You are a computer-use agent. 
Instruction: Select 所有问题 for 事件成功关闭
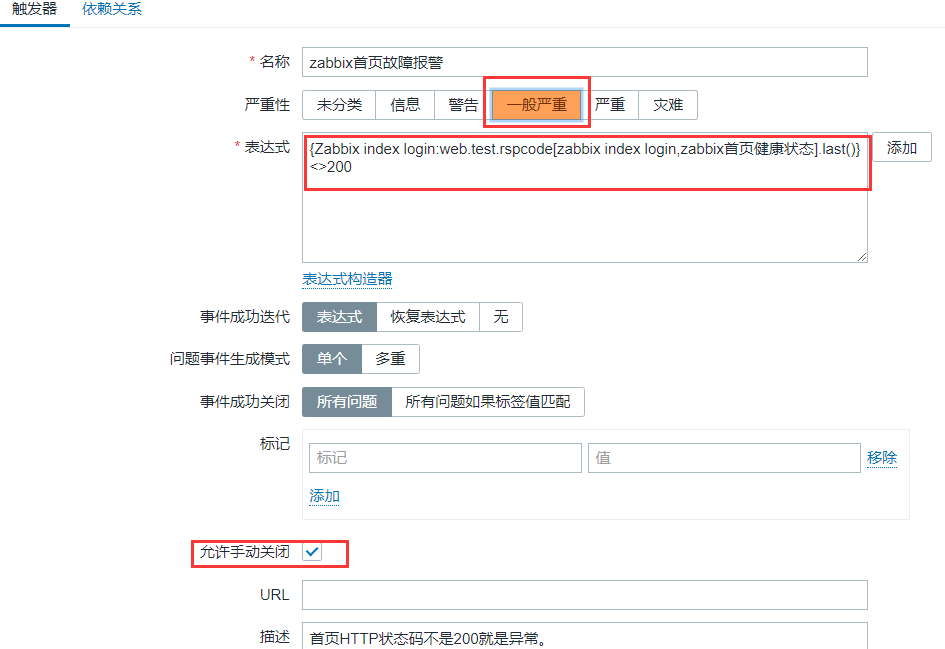347,402
